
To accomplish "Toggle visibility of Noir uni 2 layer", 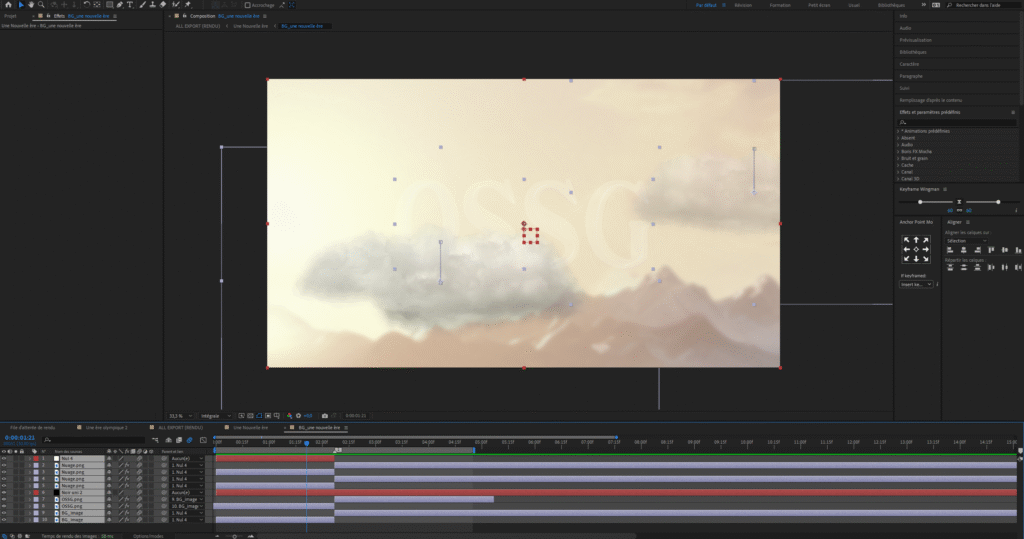I will coord(4,493).
